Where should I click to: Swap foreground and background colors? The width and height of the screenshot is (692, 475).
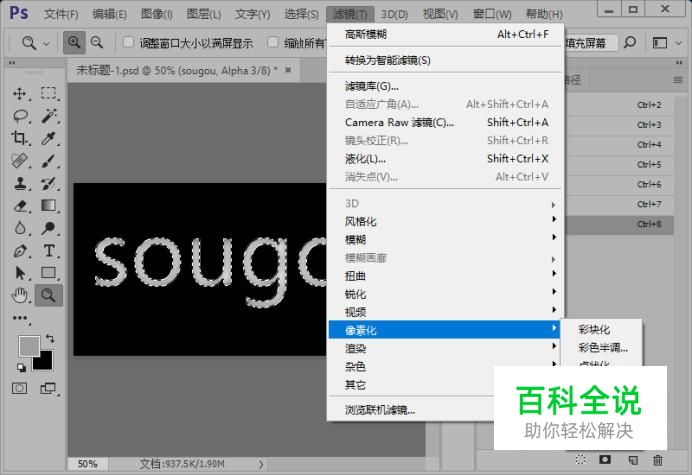pos(50,339)
